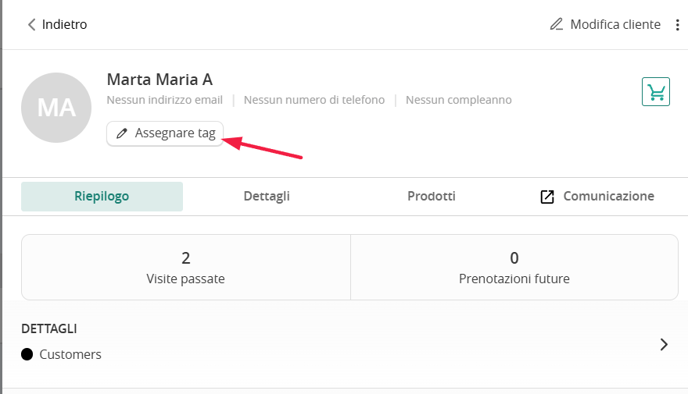Expand DETTAGLI section with right chevron

click(x=664, y=344)
